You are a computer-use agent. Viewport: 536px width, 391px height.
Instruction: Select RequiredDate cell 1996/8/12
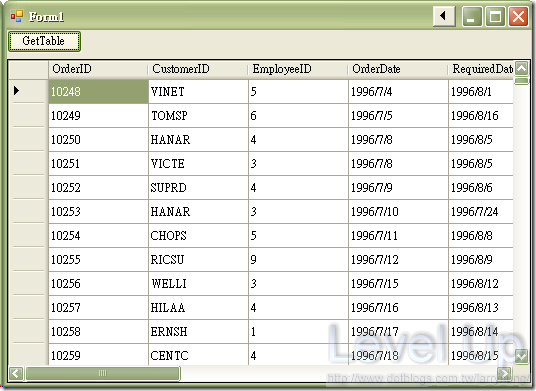(x=481, y=284)
